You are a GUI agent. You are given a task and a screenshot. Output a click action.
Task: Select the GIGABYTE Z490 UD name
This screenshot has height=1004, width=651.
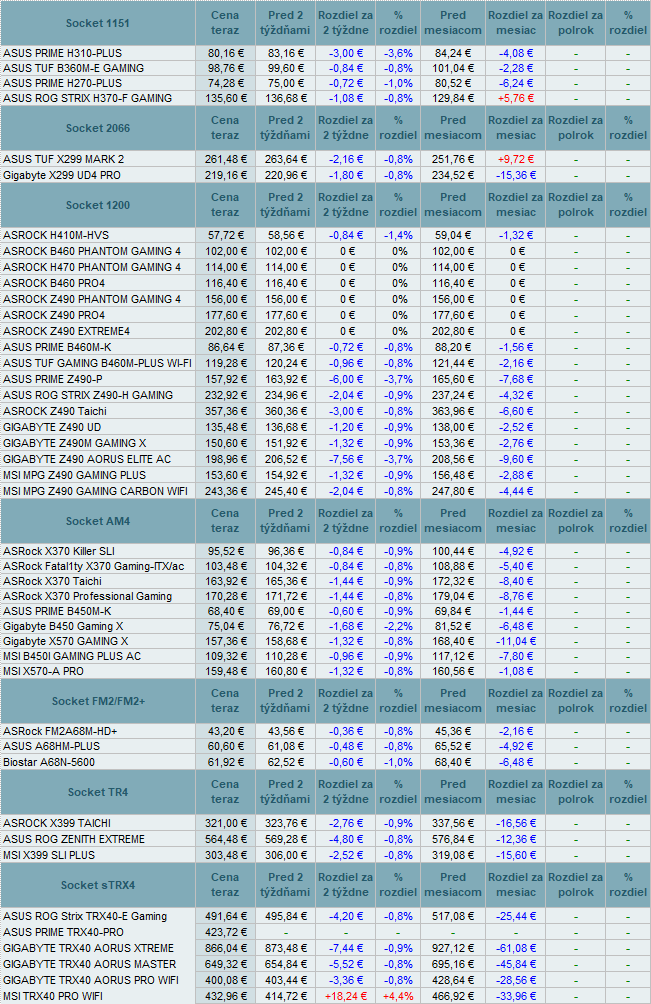[x=52, y=427]
